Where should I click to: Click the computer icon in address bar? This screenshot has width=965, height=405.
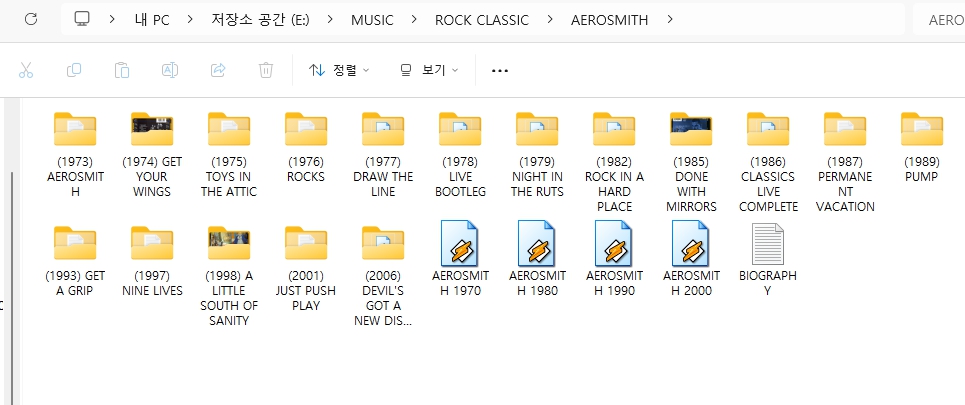tap(82, 19)
